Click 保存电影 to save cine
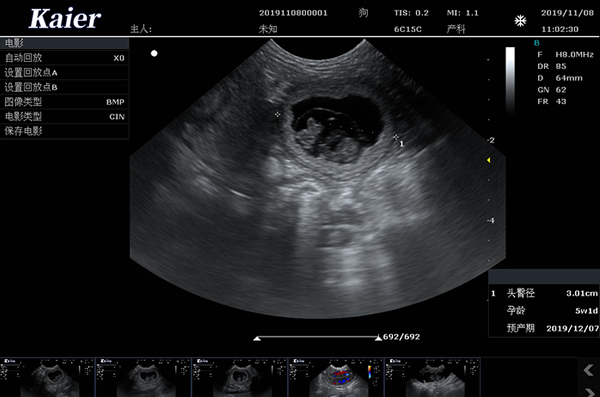This screenshot has width=600, height=397. click(x=64, y=131)
